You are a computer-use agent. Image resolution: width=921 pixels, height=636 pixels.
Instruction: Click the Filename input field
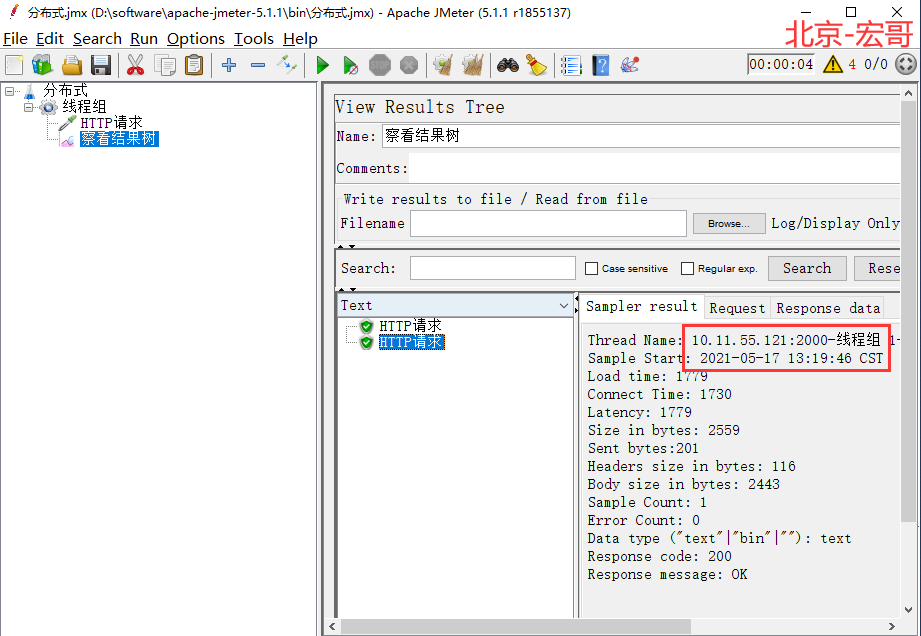point(548,224)
